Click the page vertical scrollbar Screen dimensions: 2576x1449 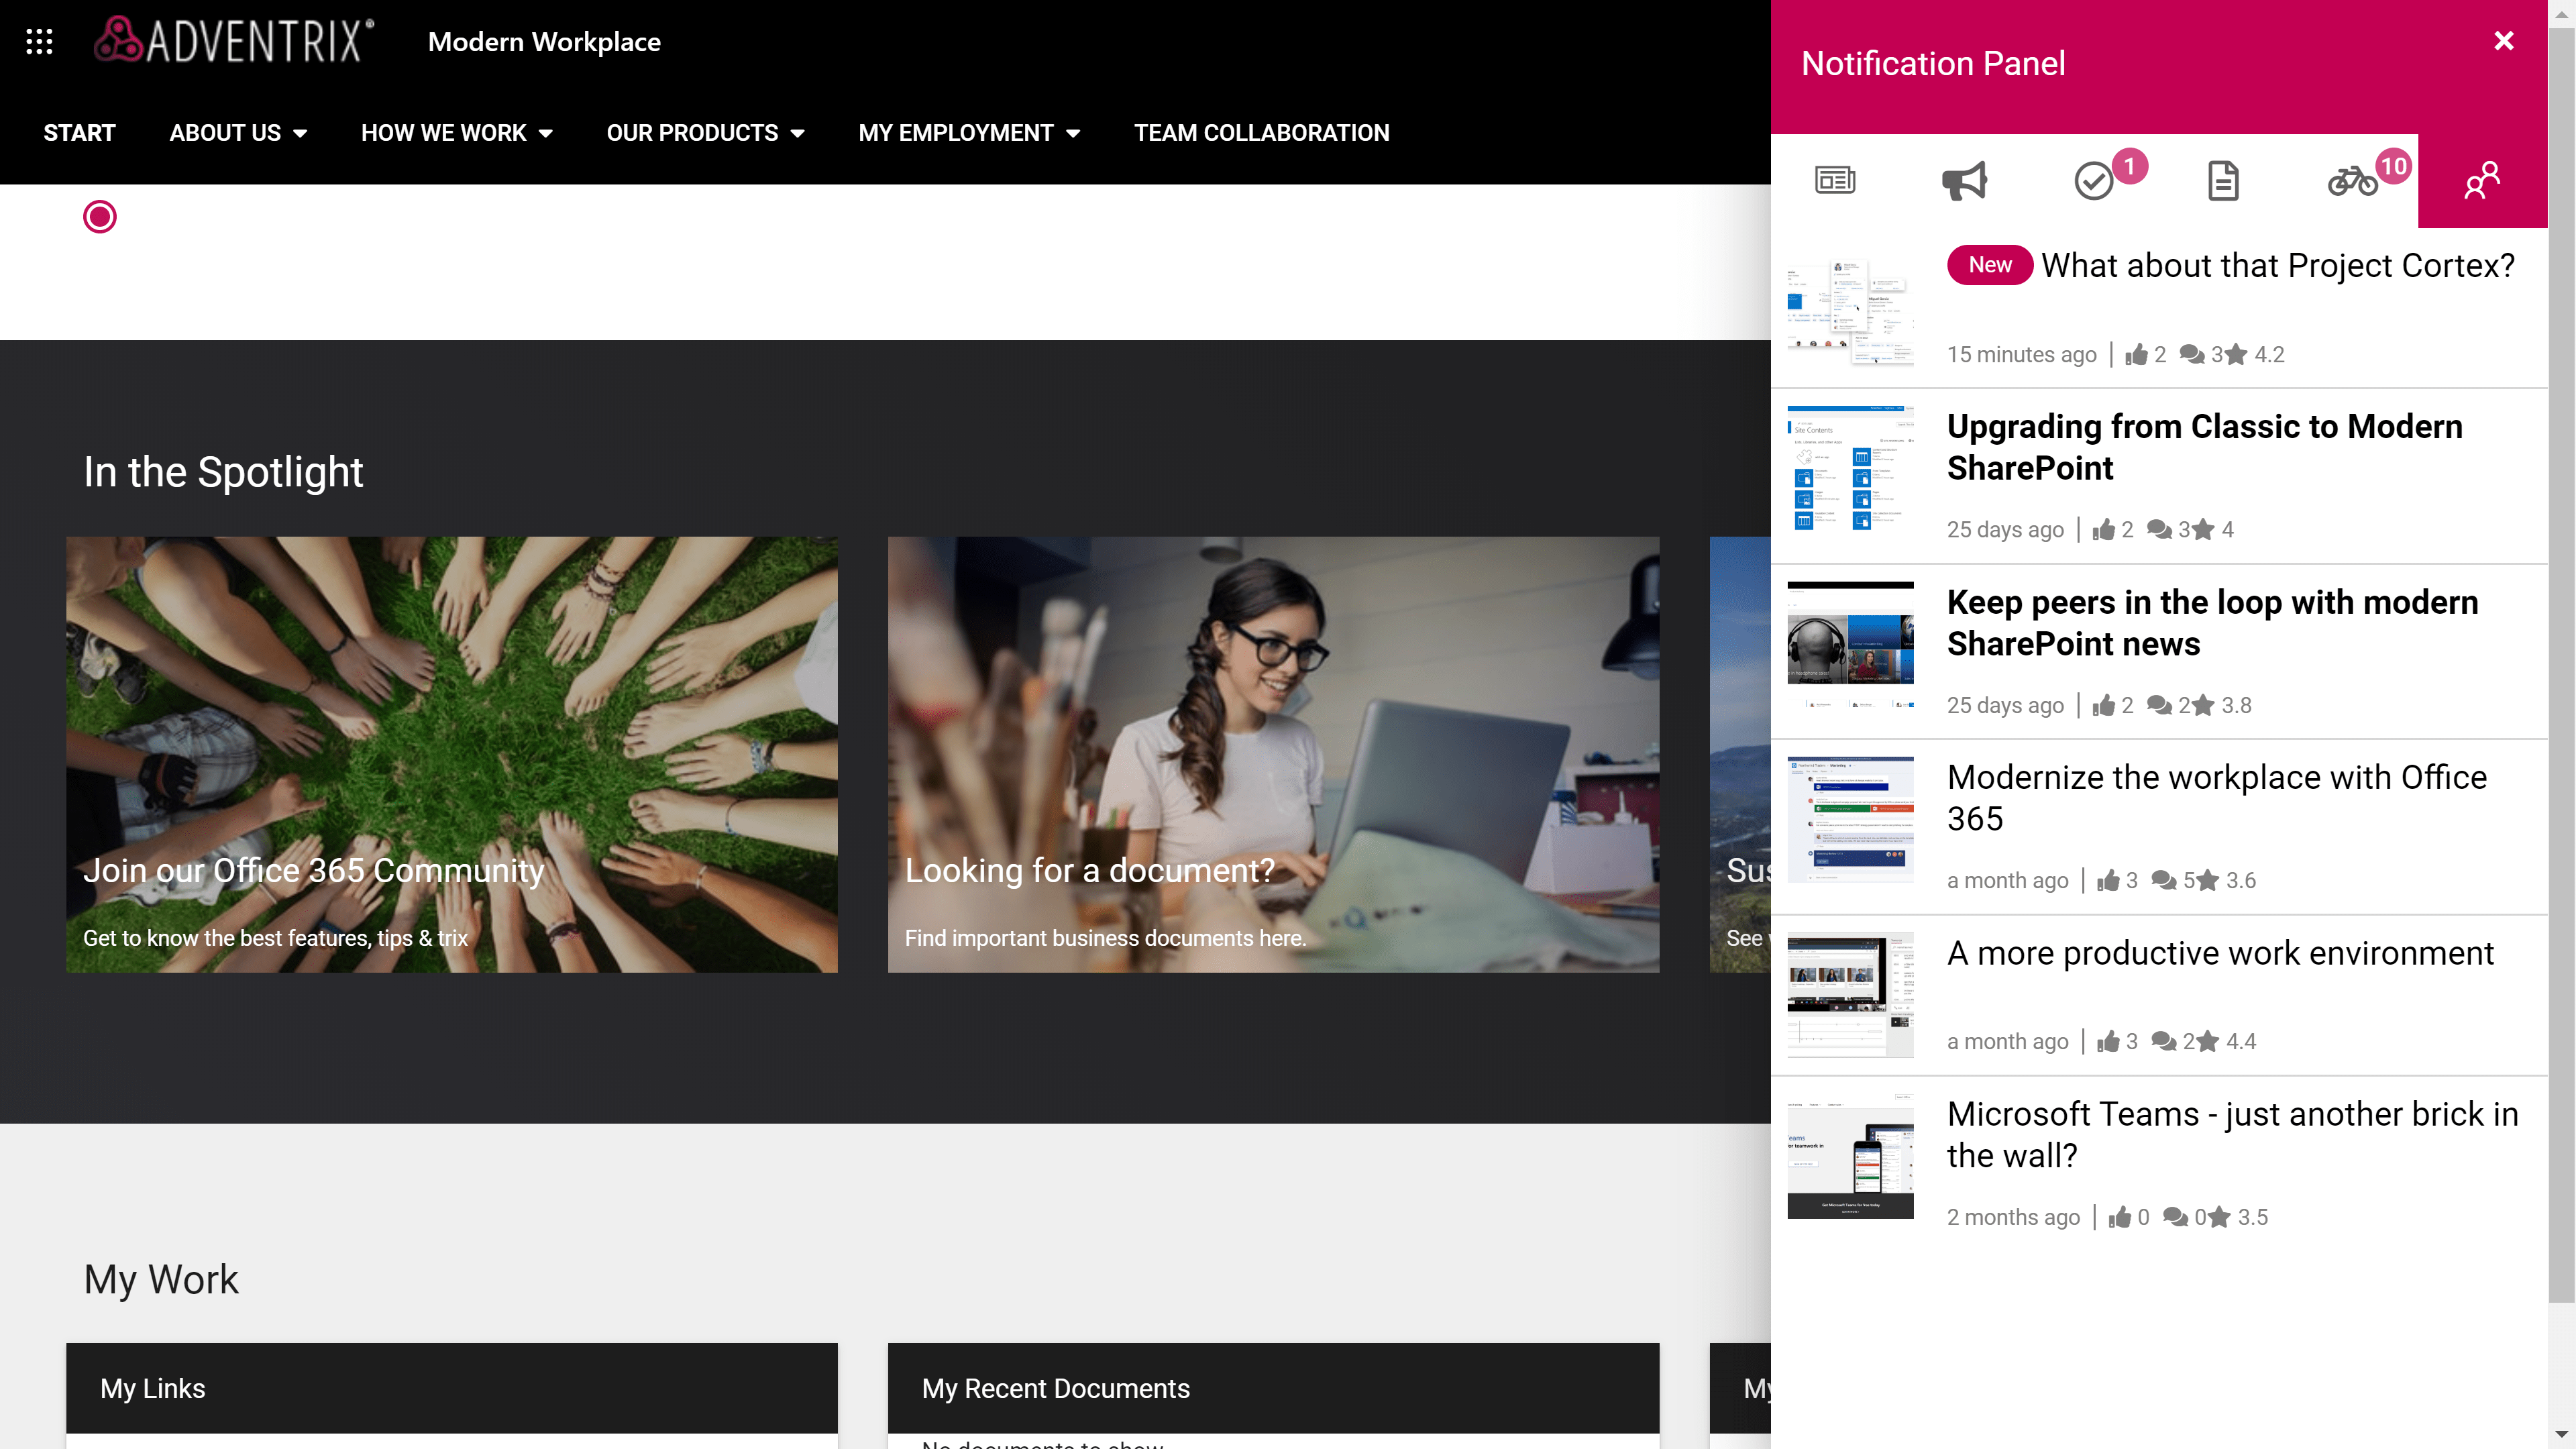point(2561,665)
